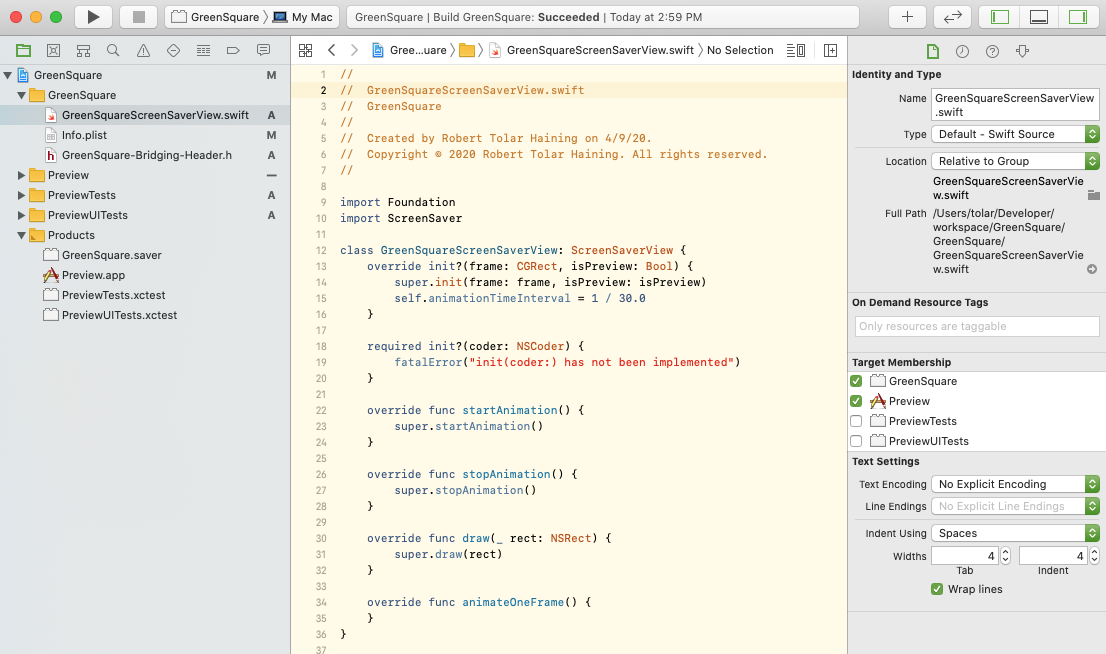Switch to the issue navigator warning icon

pyautogui.click(x=143, y=50)
